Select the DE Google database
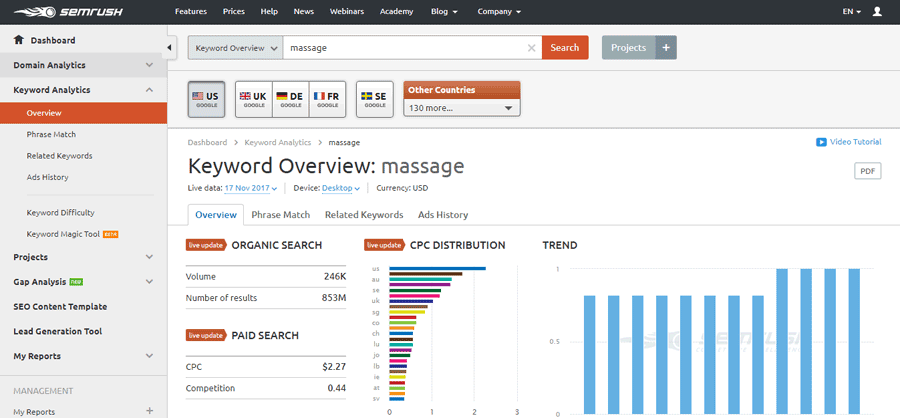This screenshot has height=418, width=900. pyautogui.click(x=290, y=99)
